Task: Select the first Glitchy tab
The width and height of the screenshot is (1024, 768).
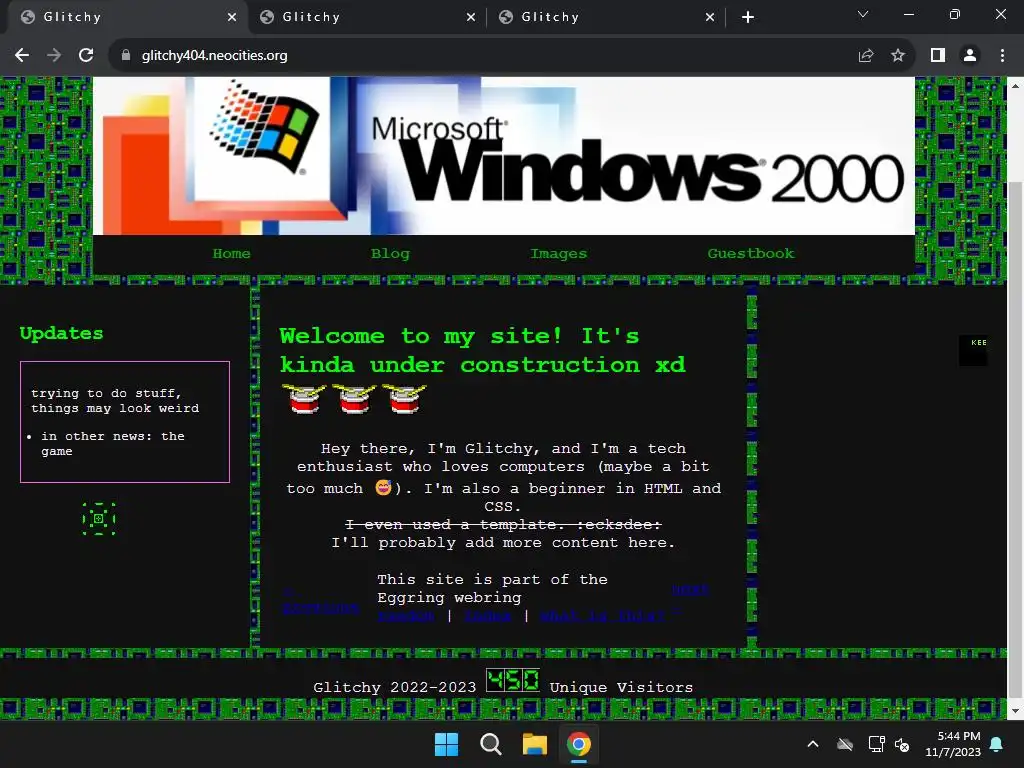Action: [x=127, y=17]
